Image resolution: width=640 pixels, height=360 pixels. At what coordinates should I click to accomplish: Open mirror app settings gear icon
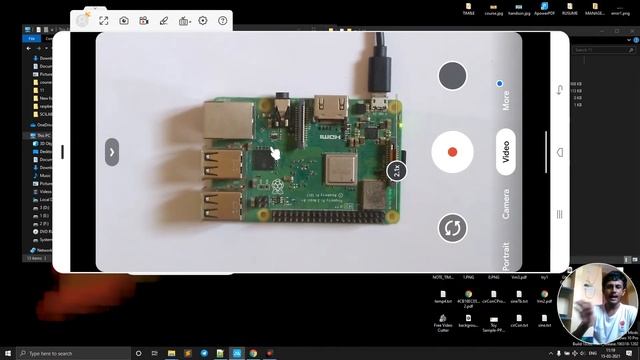[x=203, y=20]
